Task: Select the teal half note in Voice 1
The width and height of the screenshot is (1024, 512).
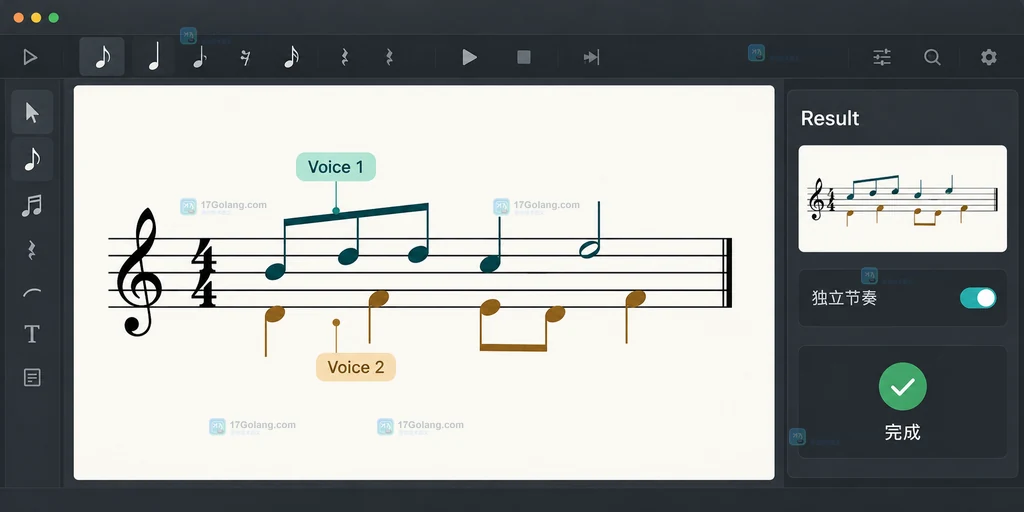Action: tap(590, 249)
